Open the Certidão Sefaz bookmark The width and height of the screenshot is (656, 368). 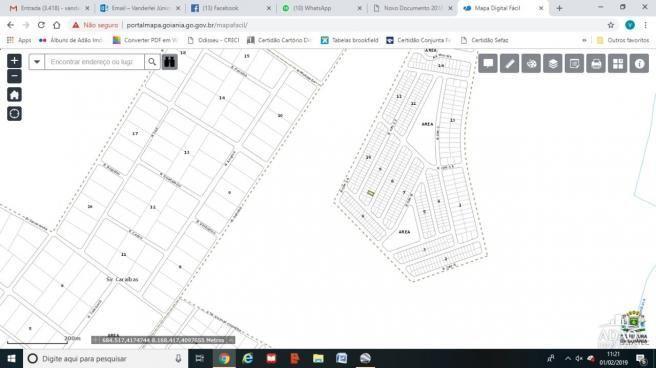484,40
